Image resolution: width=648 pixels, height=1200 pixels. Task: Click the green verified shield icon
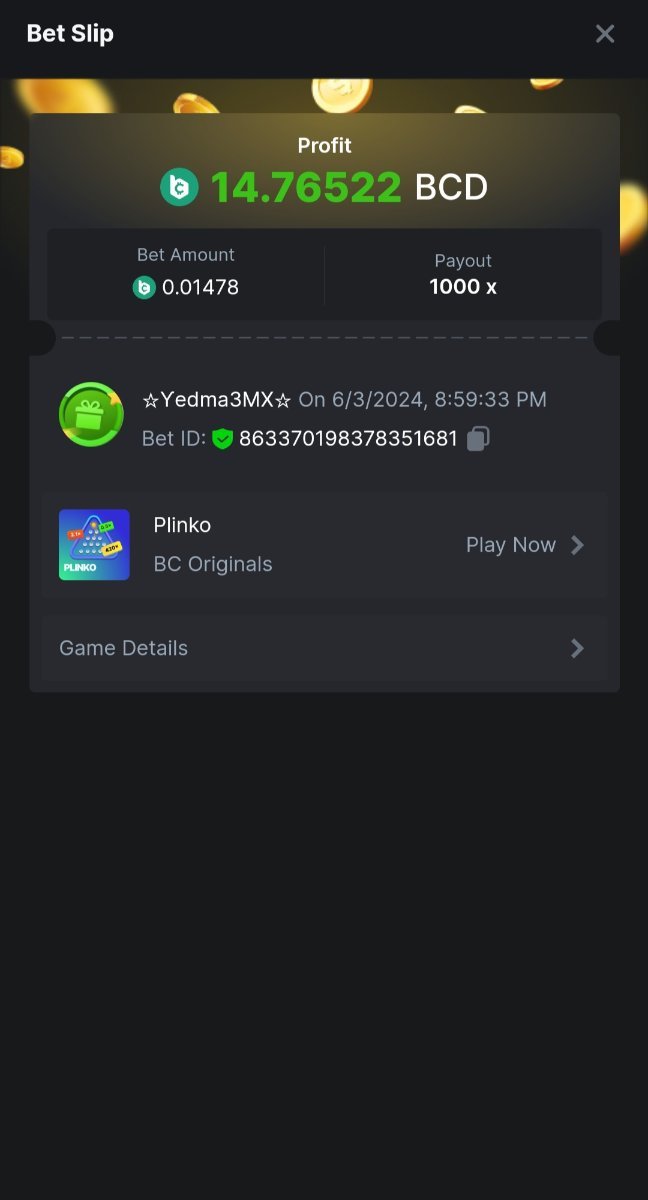tap(222, 438)
